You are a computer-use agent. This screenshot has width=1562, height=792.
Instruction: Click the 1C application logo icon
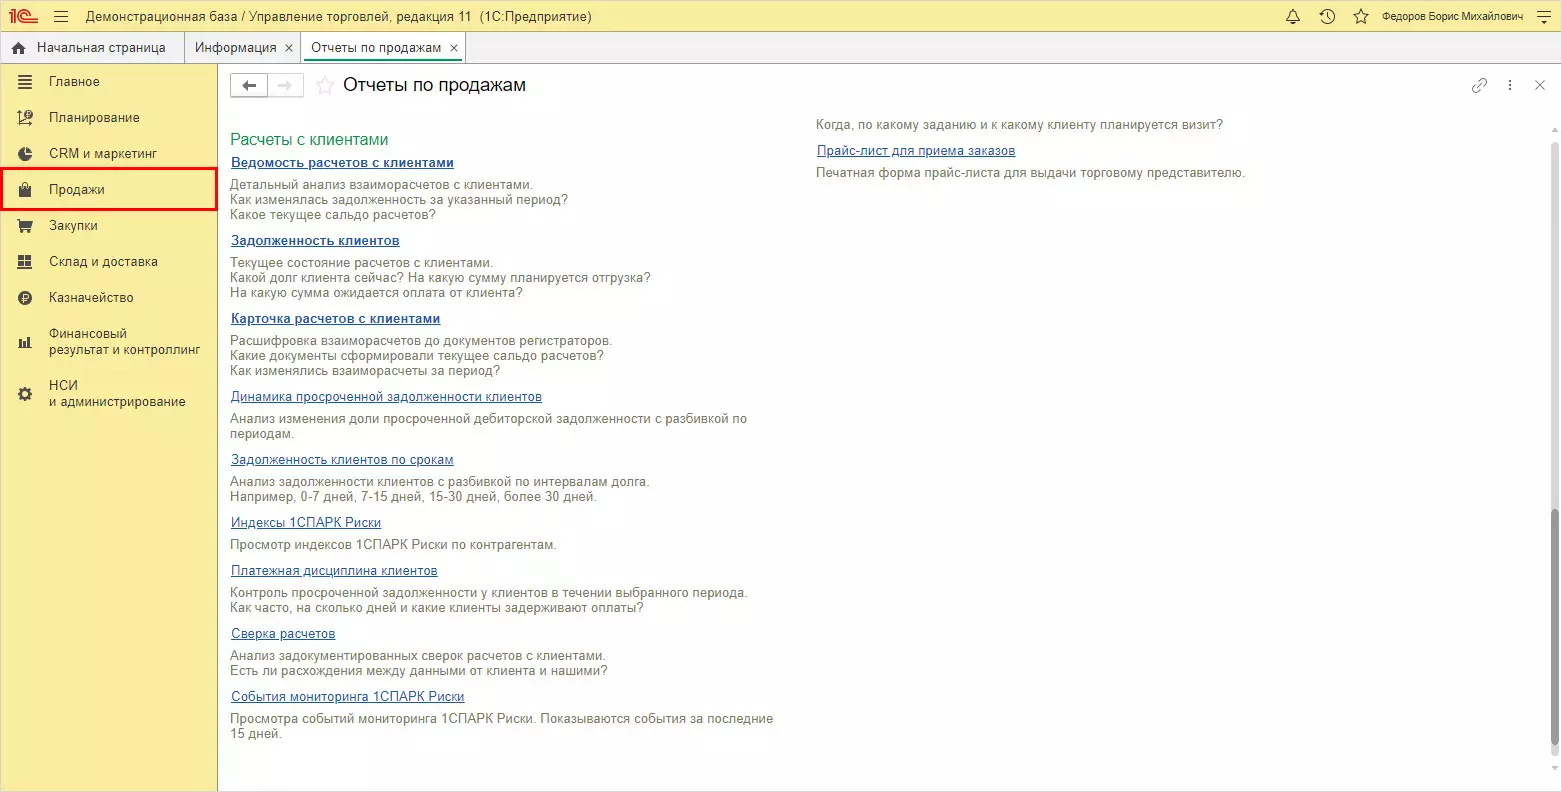24,16
